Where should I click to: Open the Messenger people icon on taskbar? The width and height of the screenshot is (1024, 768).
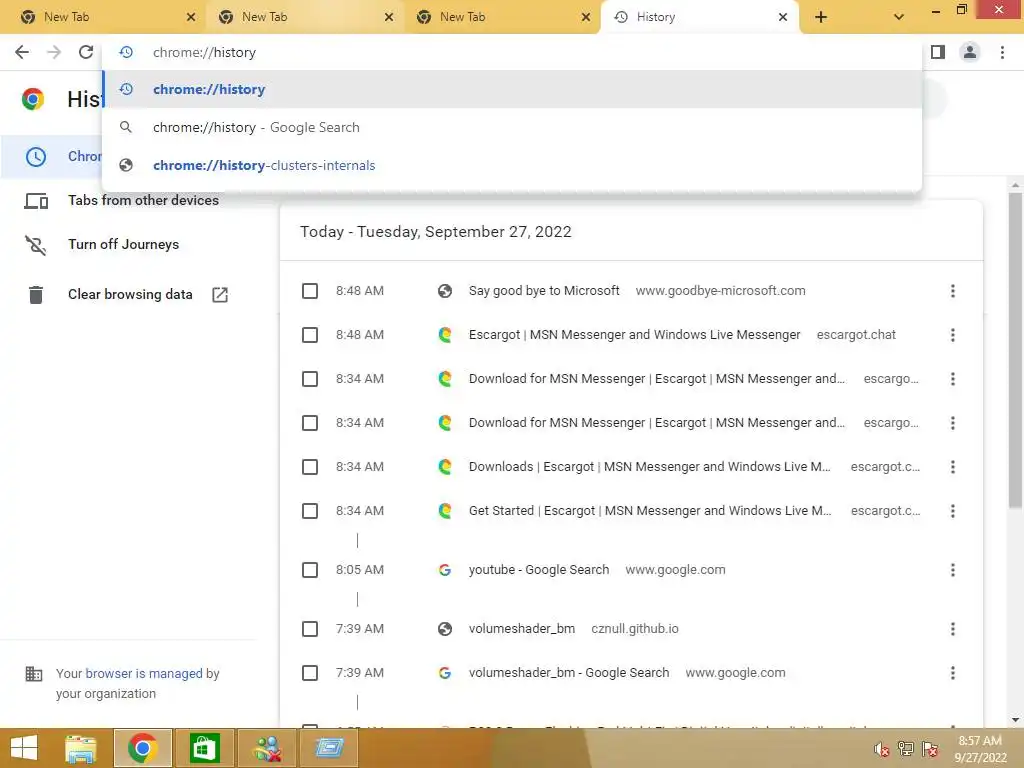click(x=267, y=748)
